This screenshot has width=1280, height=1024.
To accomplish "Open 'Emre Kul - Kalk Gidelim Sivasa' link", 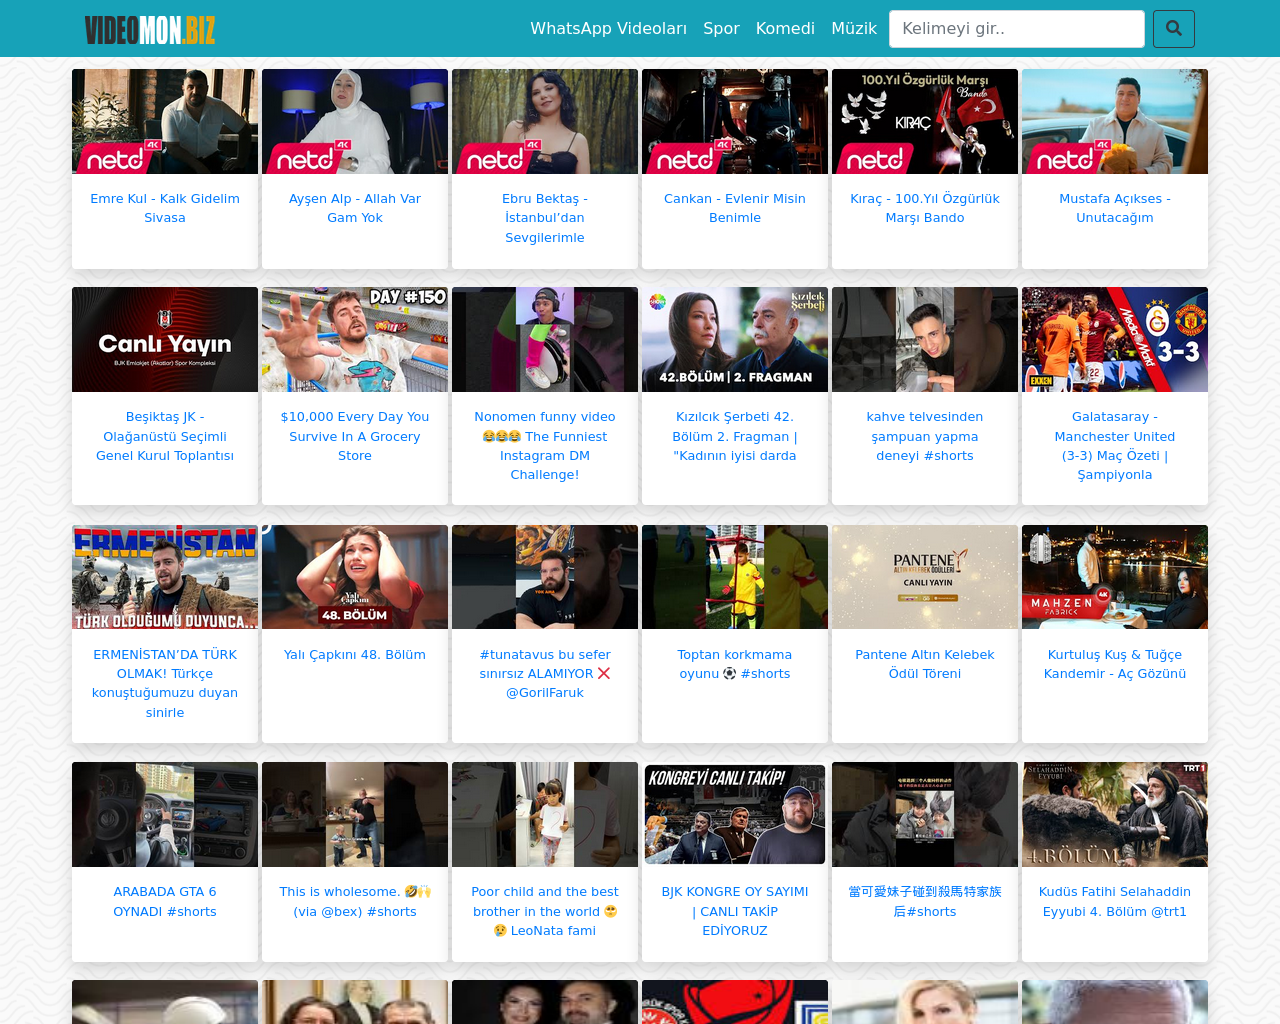I will [x=165, y=208].
